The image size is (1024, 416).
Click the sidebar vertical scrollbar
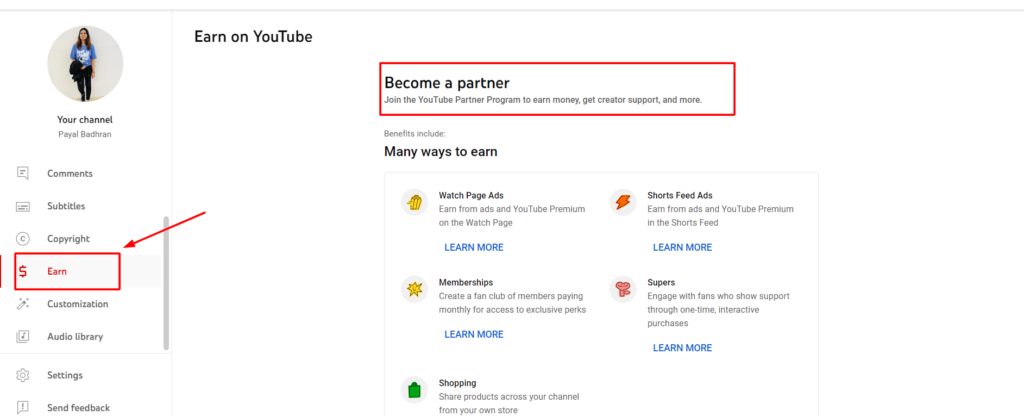click(166, 283)
